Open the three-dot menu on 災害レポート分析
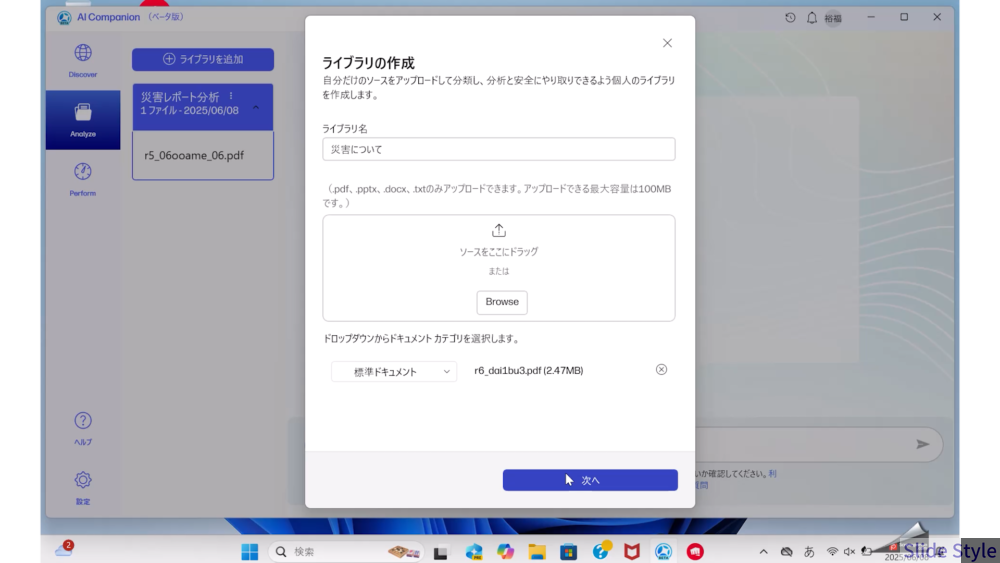This screenshot has height=563, width=1000. pyautogui.click(x=231, y=96)
